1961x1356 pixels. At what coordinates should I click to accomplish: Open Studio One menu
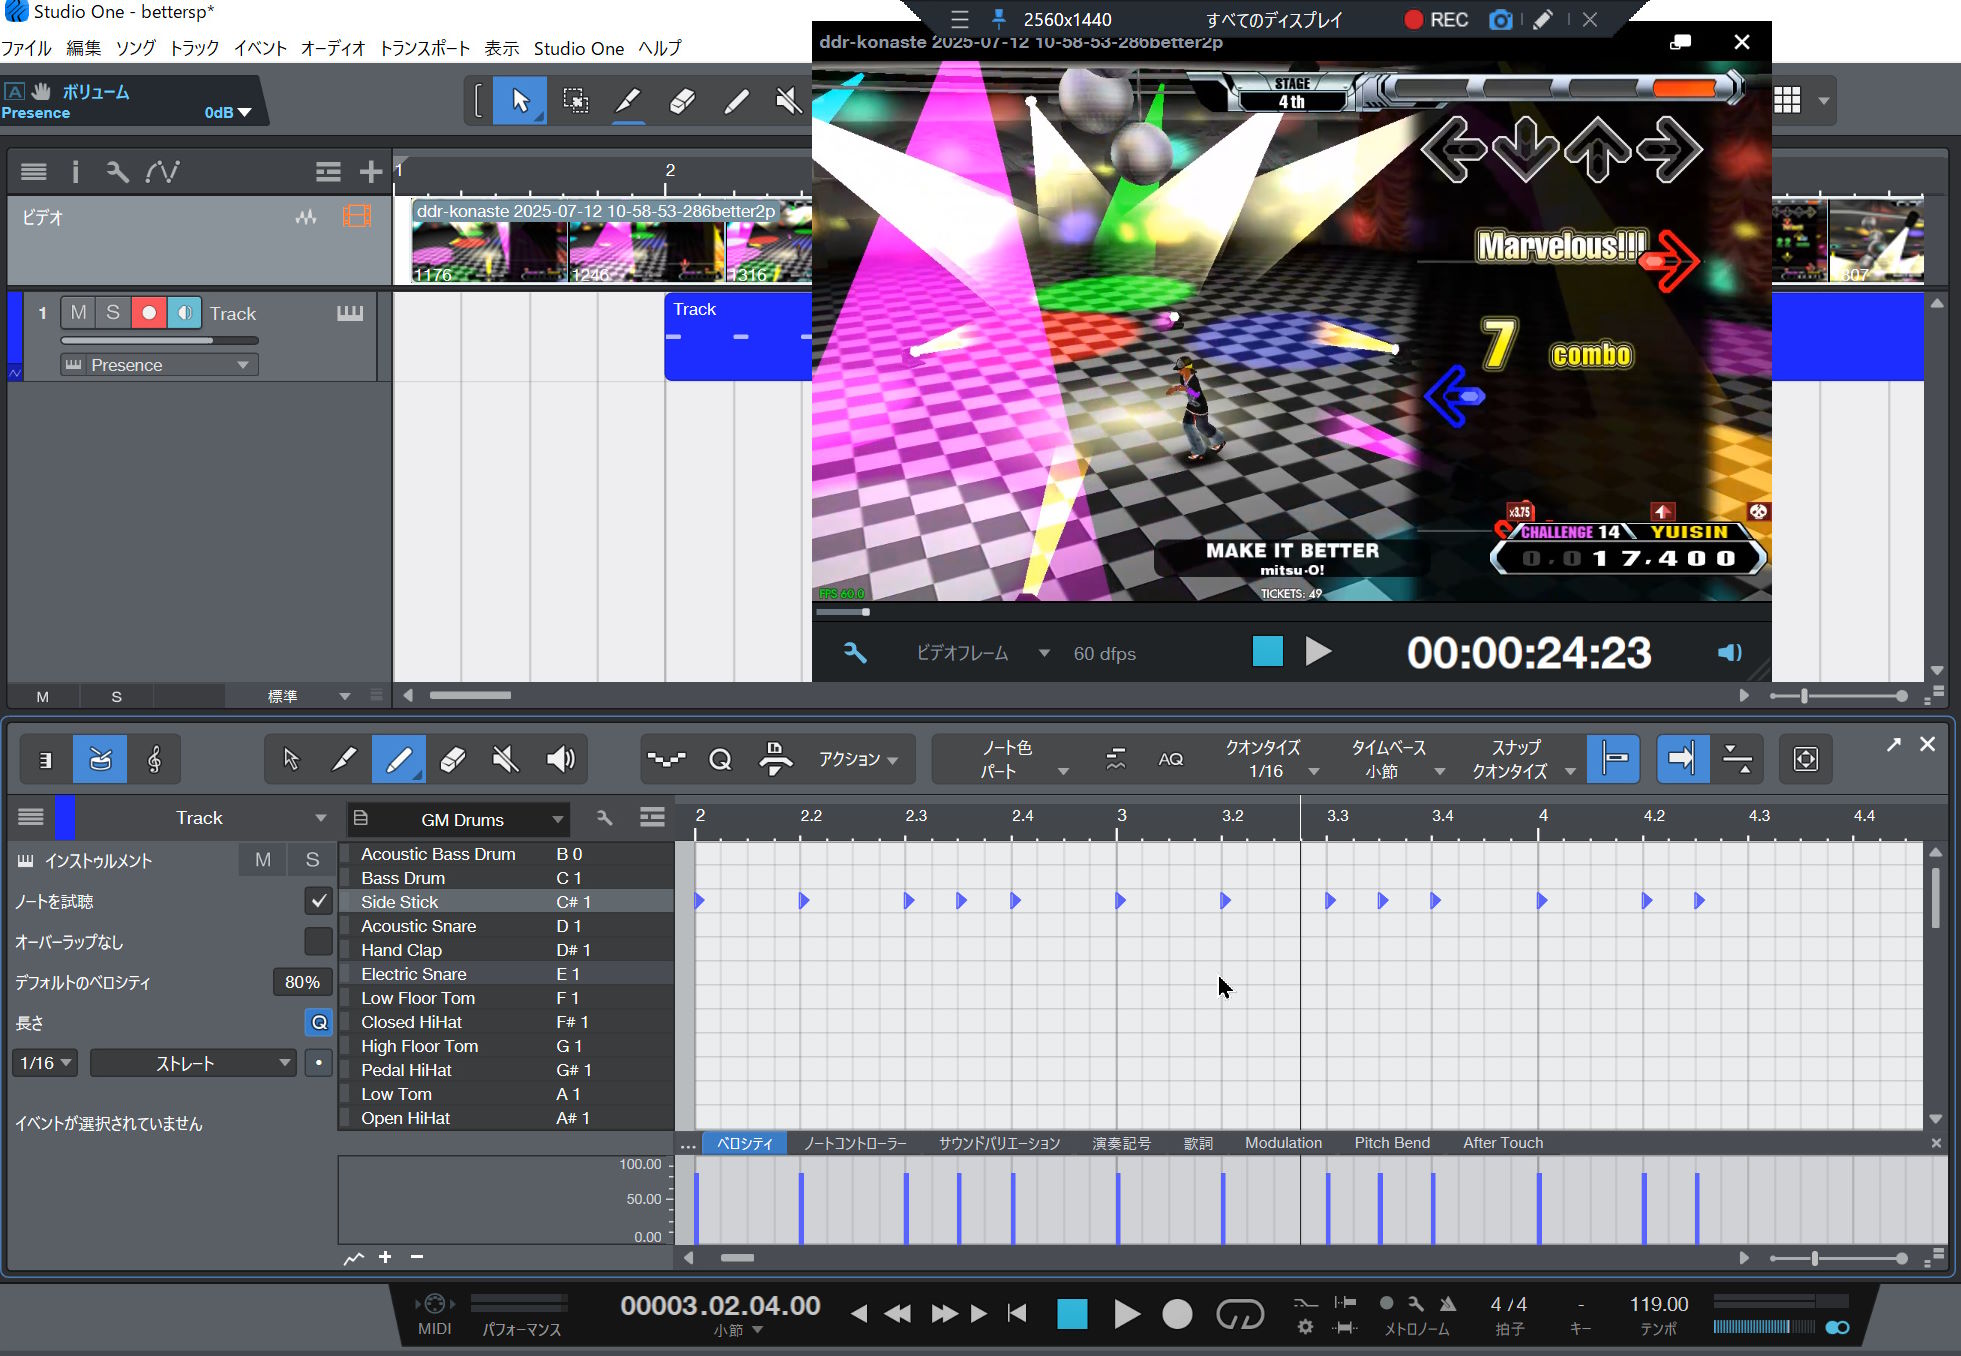pyautogui.click(x=578, y=48)
